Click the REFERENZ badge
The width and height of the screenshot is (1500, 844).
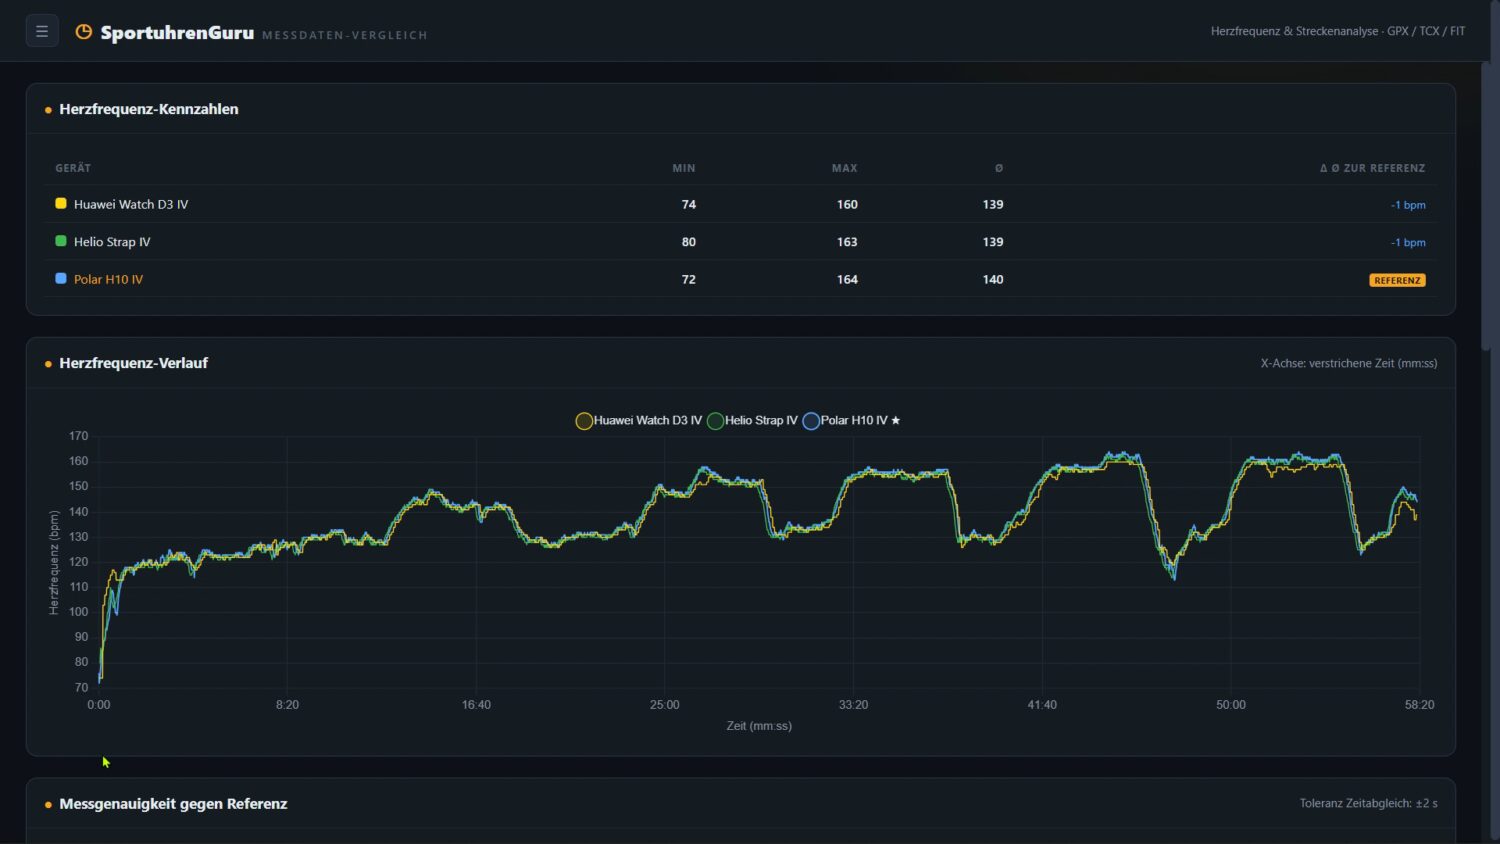(1397, 280)
